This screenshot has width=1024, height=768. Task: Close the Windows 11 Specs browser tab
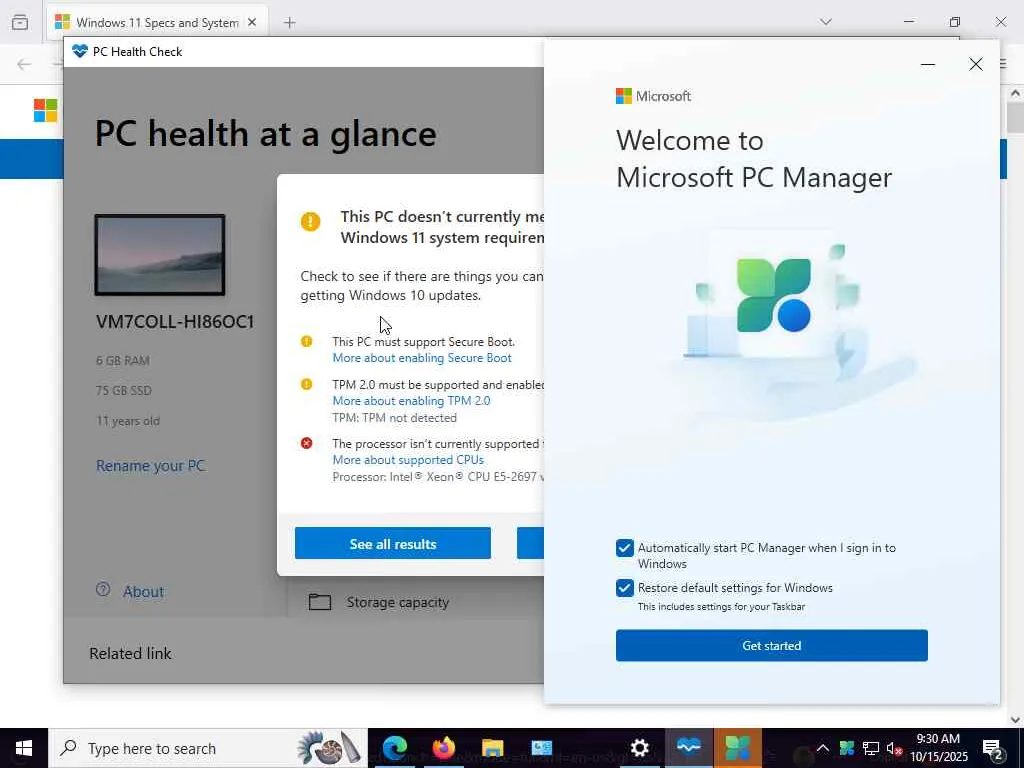coord(252,22)
